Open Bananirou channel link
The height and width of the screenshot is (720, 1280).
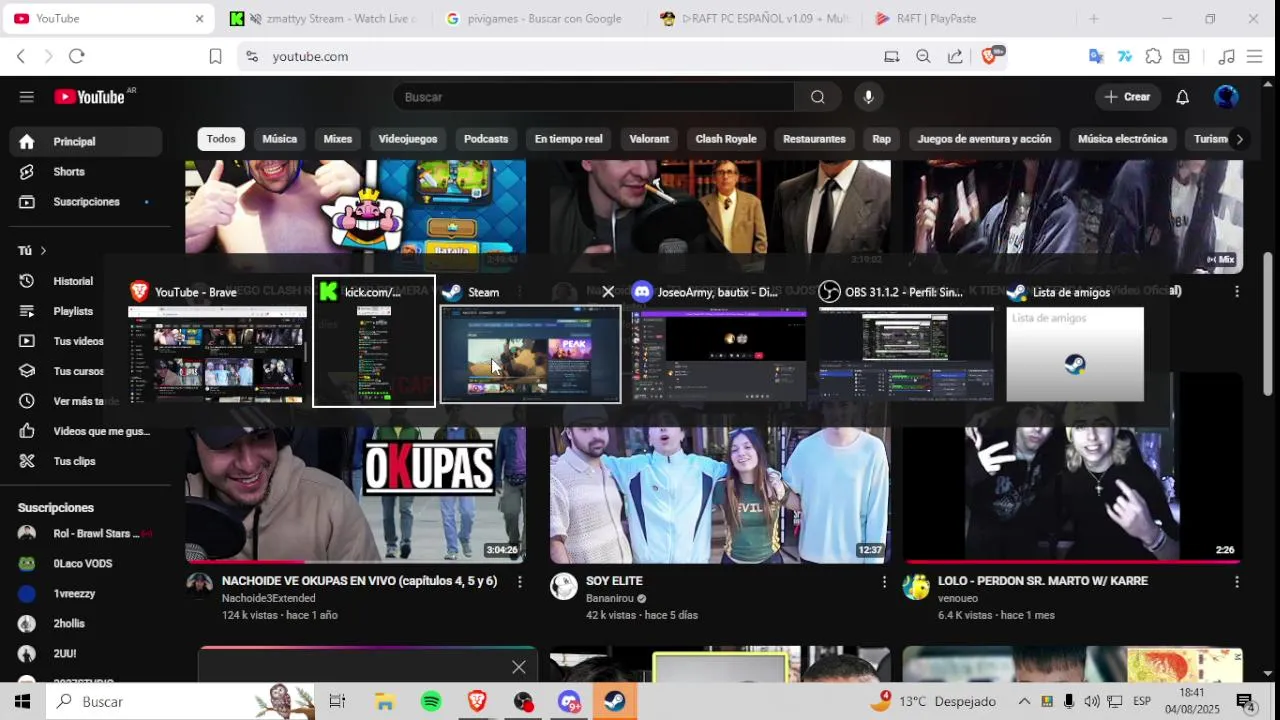[610, 598]
